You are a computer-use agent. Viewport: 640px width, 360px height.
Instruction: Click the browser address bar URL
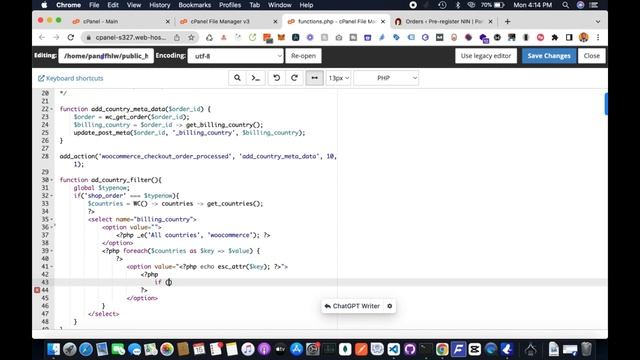pyautogui.click(x=131, y=38)
